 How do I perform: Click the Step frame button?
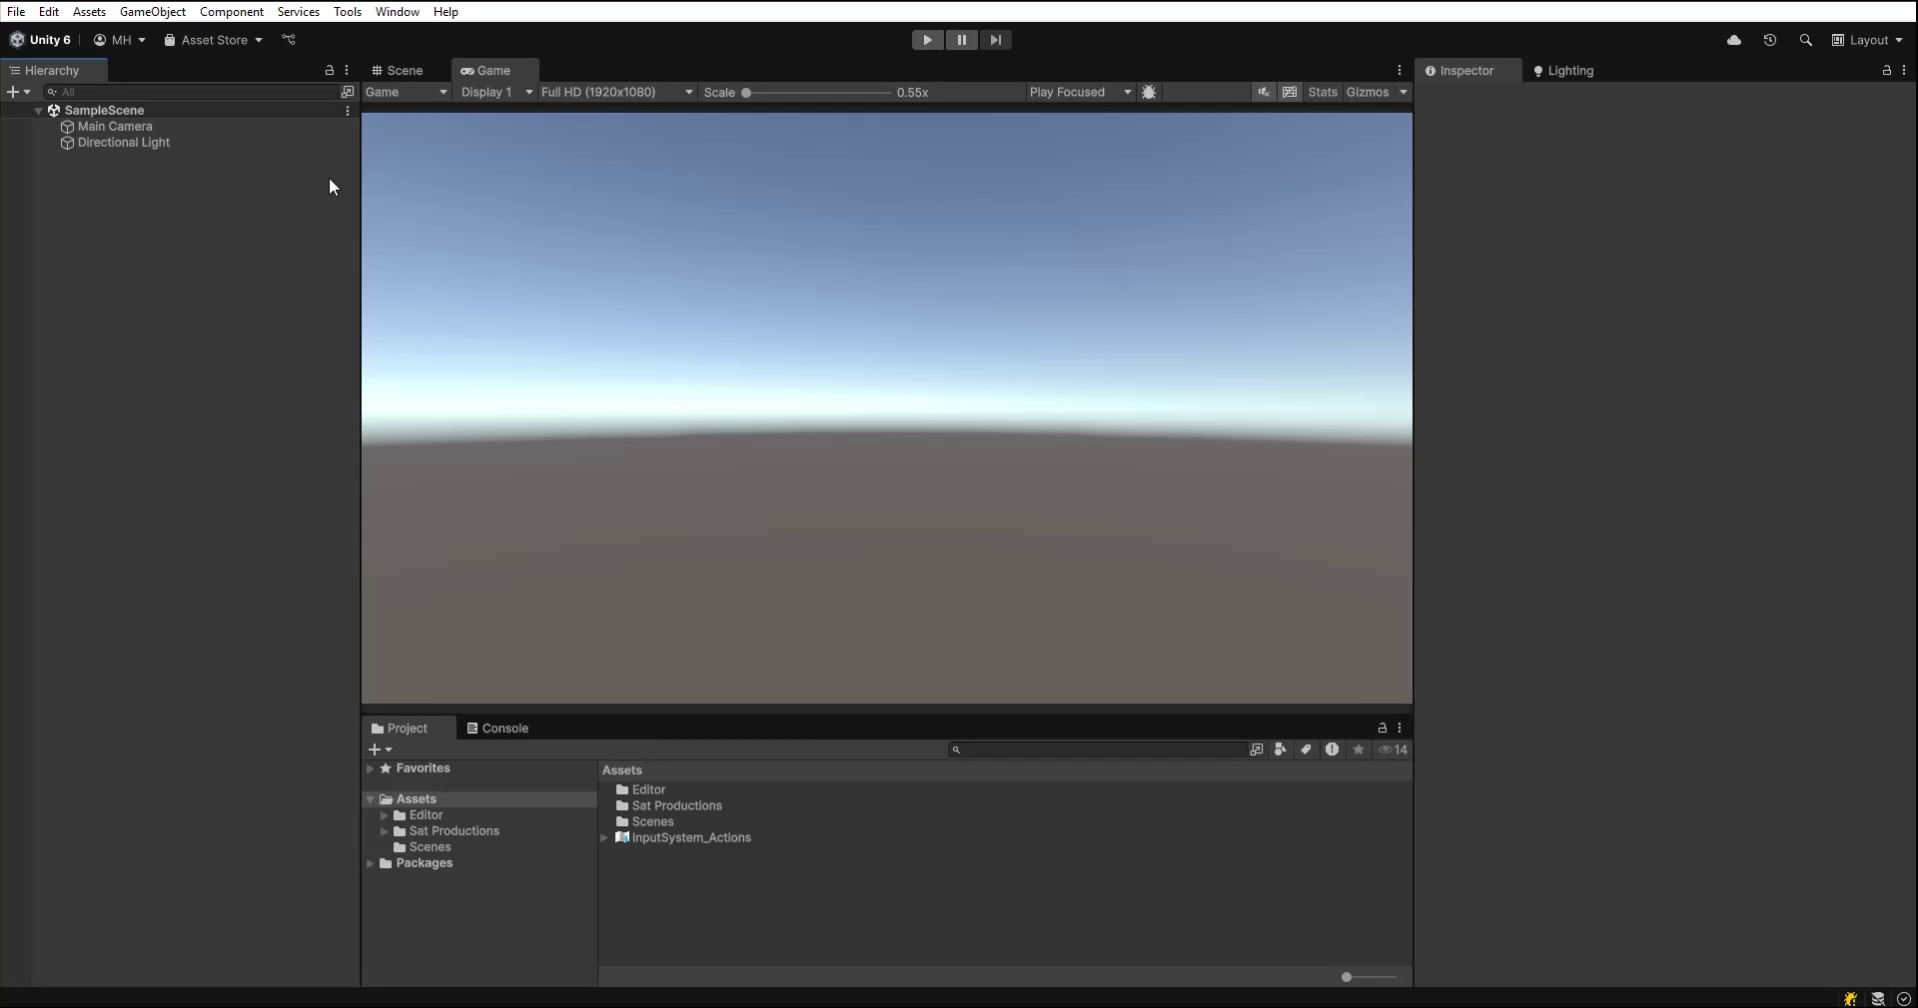(995, 40)
